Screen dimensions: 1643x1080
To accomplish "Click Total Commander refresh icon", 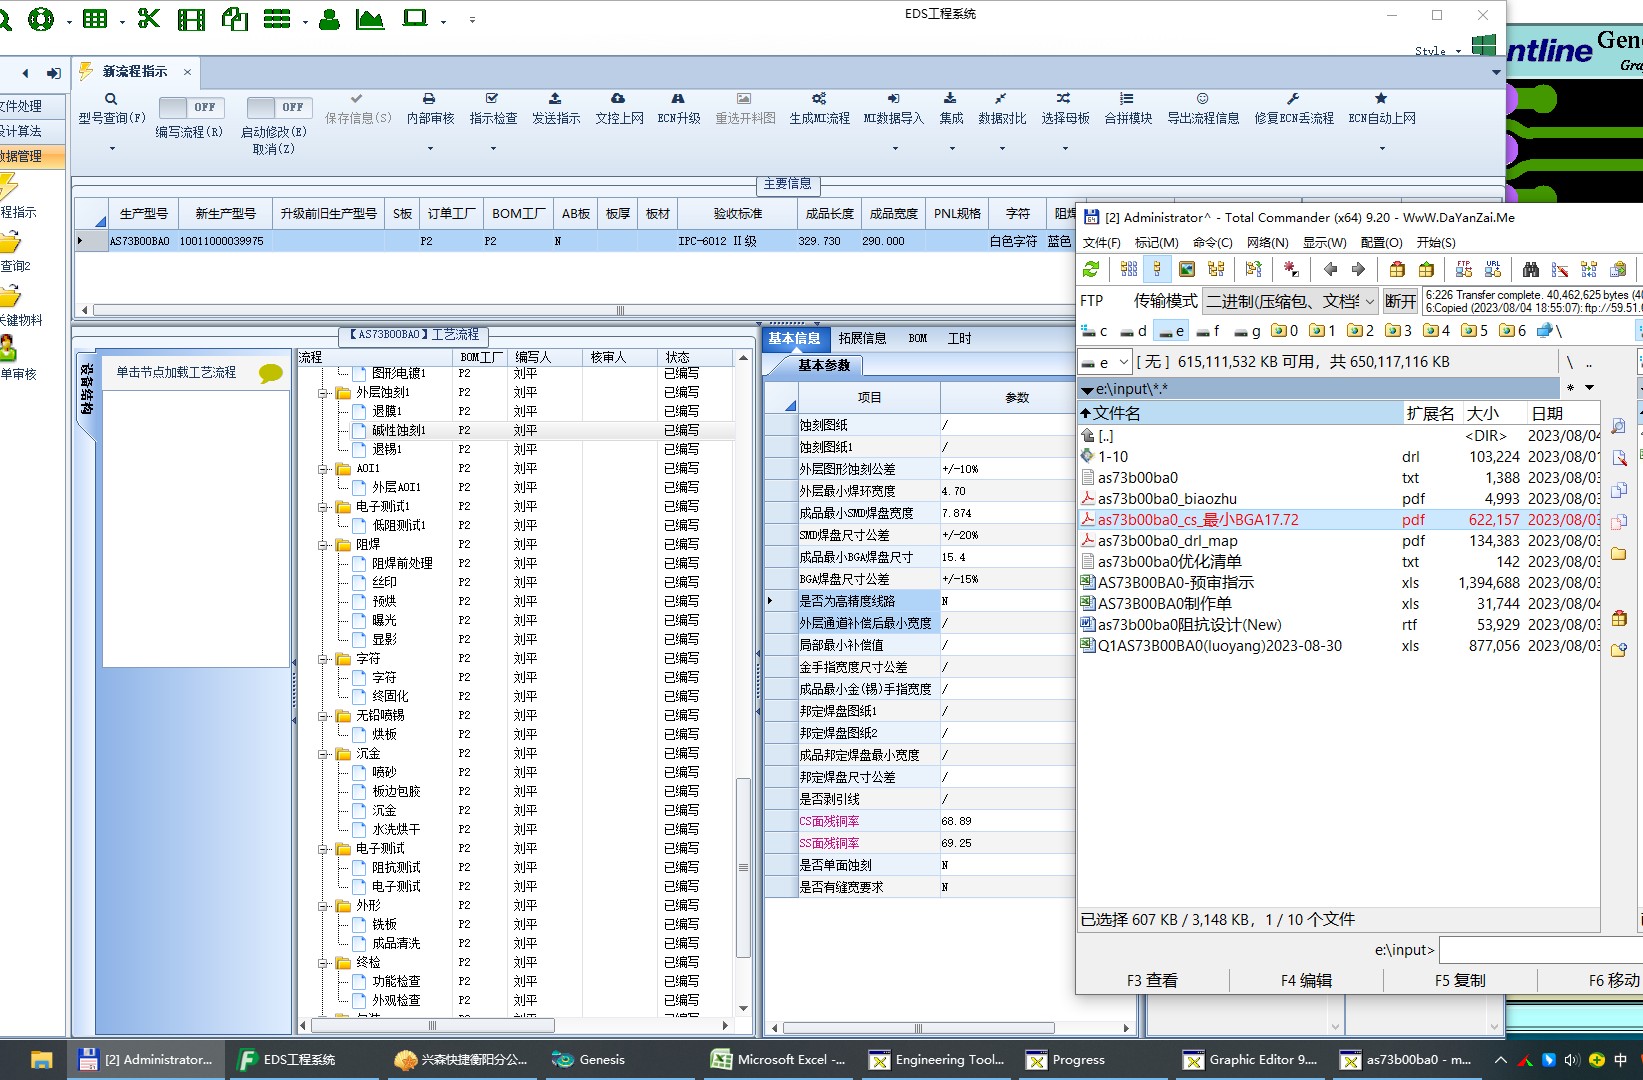I will click(x=1091, y=269).
